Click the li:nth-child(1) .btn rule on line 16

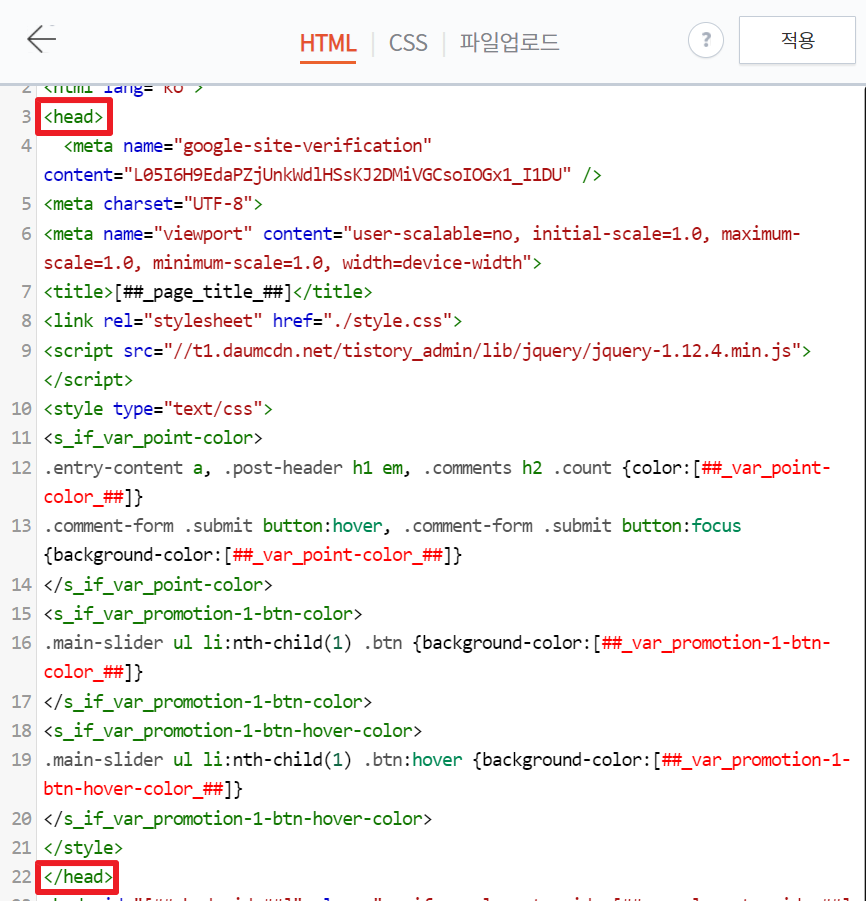[437, 657]
